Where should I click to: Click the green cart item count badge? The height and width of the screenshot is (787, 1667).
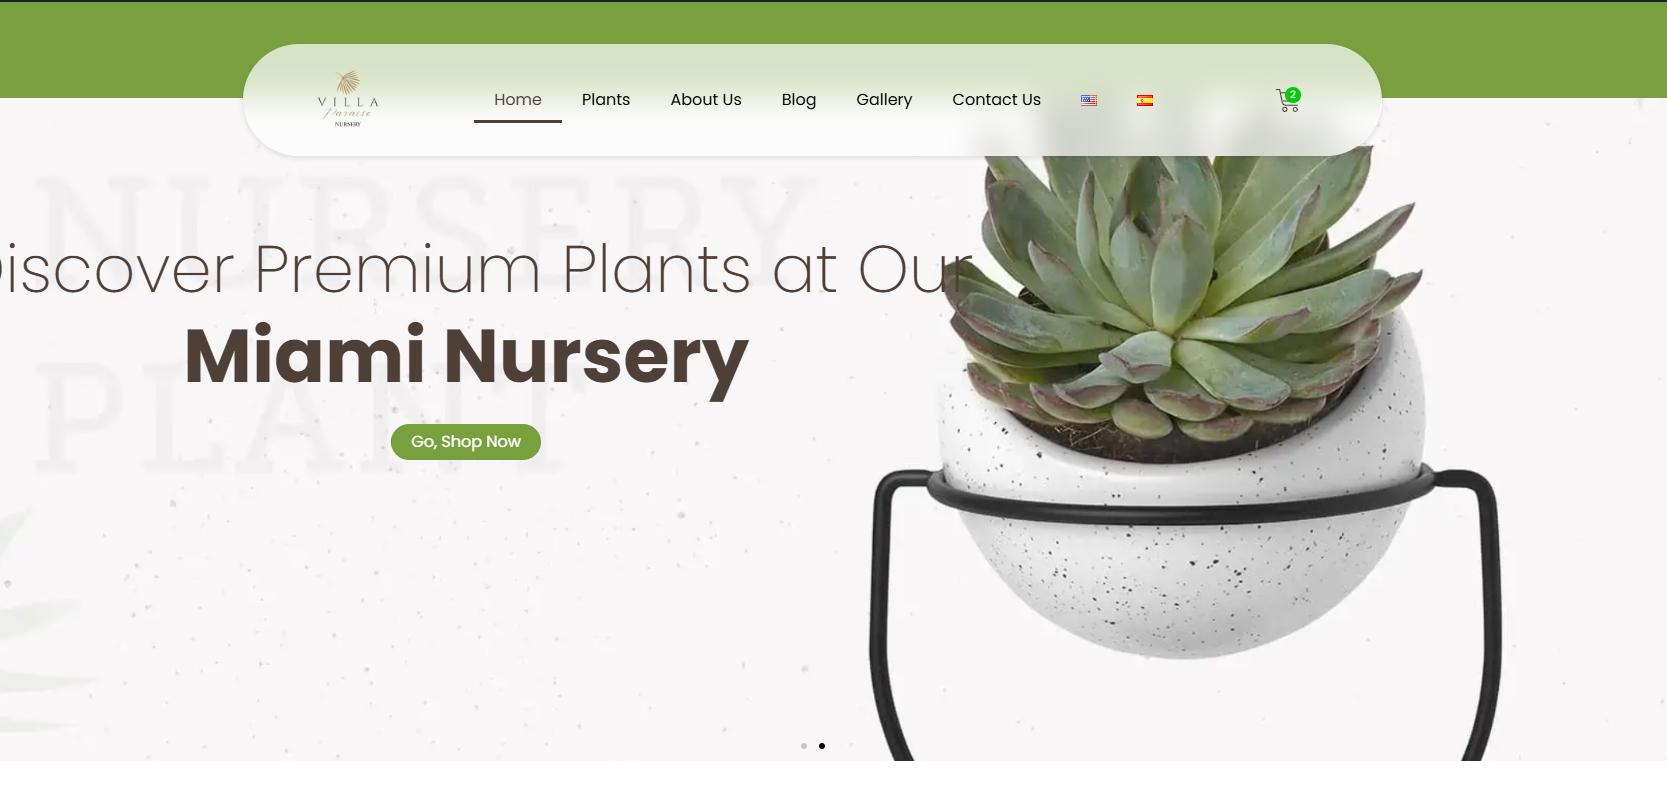pyautogui.click(x=1293, y=95)
